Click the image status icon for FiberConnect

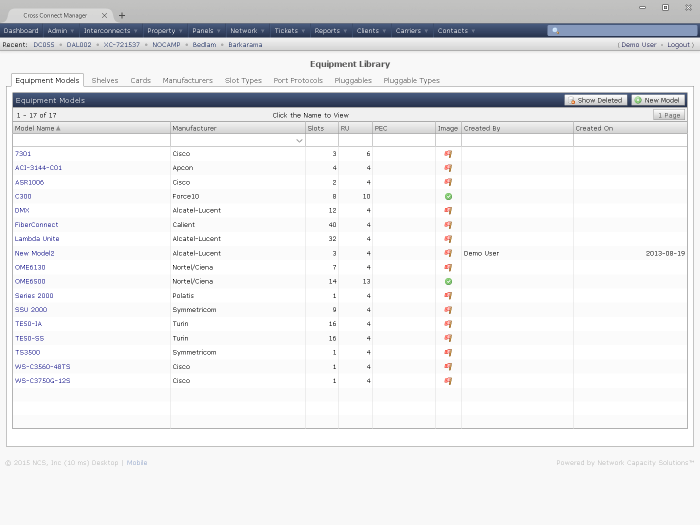[x=448, y=225]
